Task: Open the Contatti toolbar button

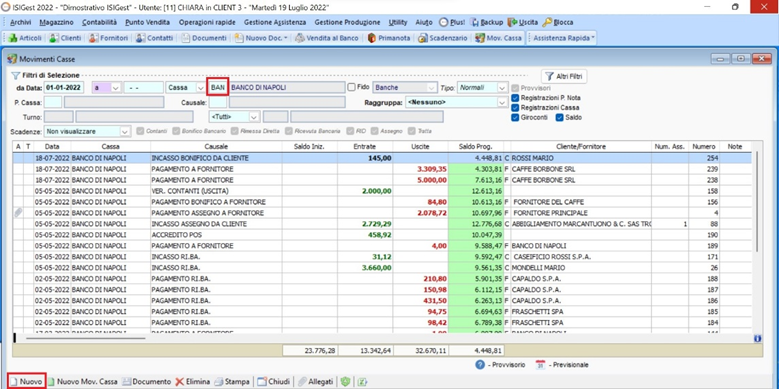Action: pos(154,38)
